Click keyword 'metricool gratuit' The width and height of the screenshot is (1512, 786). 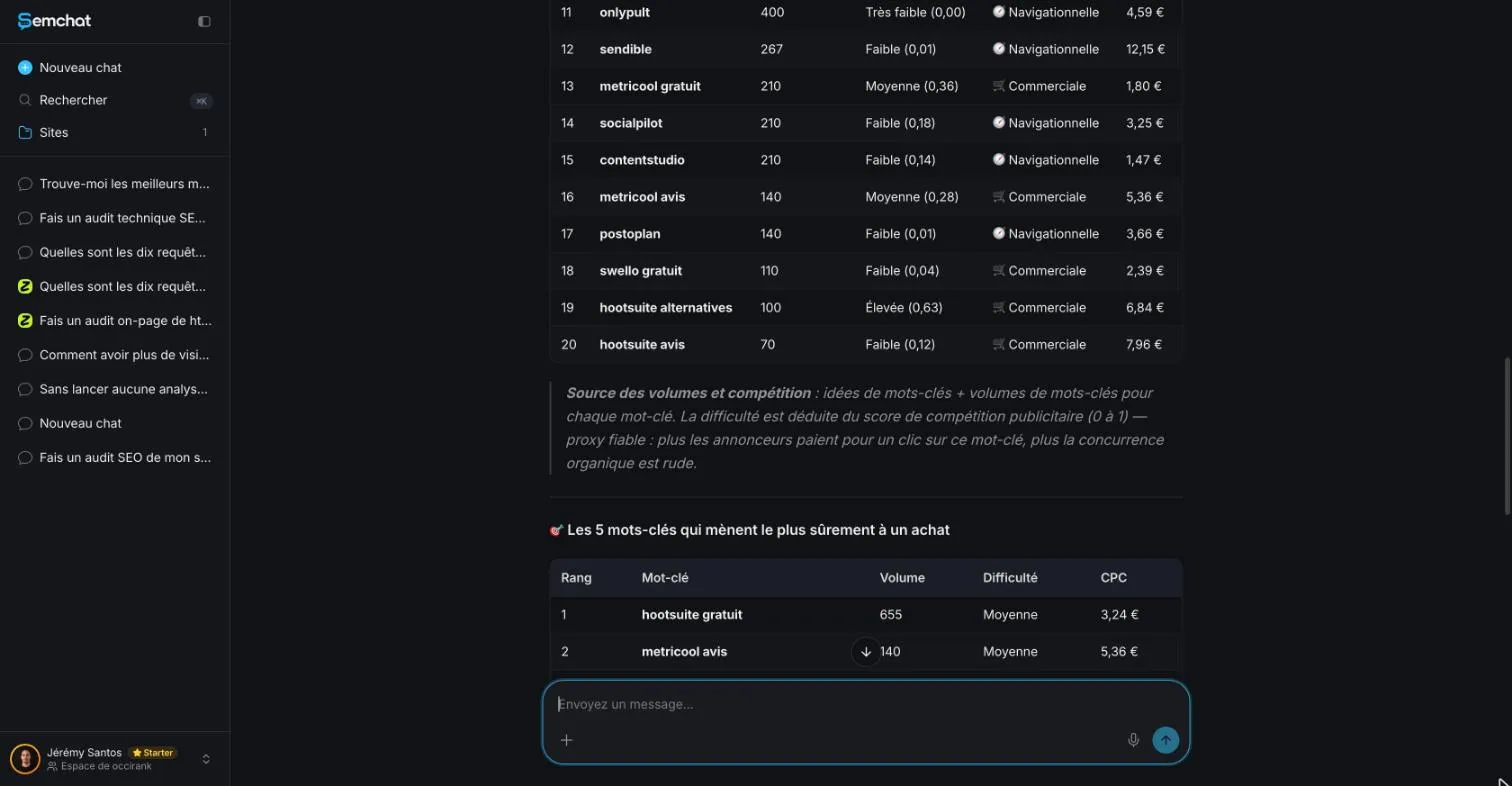tap(650, 86)
